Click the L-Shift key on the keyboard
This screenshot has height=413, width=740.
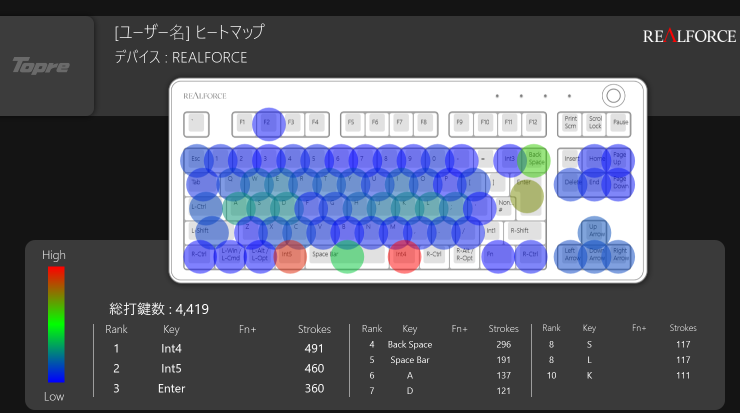pos(210,232)
